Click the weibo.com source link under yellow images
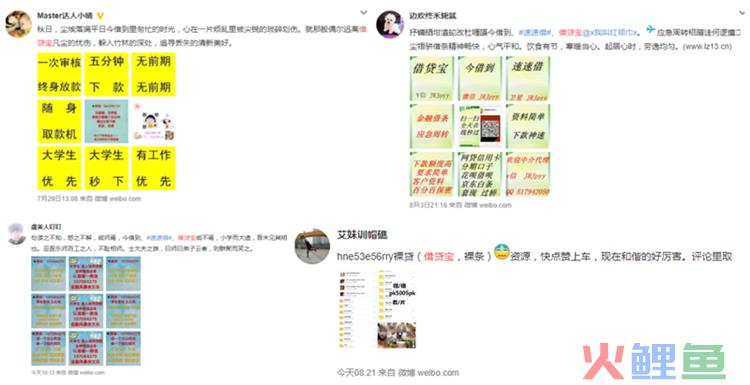Image resolution: width=750 pixels, height=385 pixels. pos(125,198)
